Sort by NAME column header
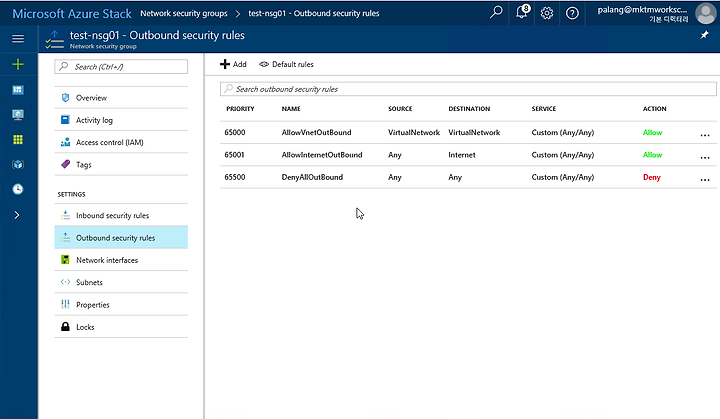 pos(291,109)
